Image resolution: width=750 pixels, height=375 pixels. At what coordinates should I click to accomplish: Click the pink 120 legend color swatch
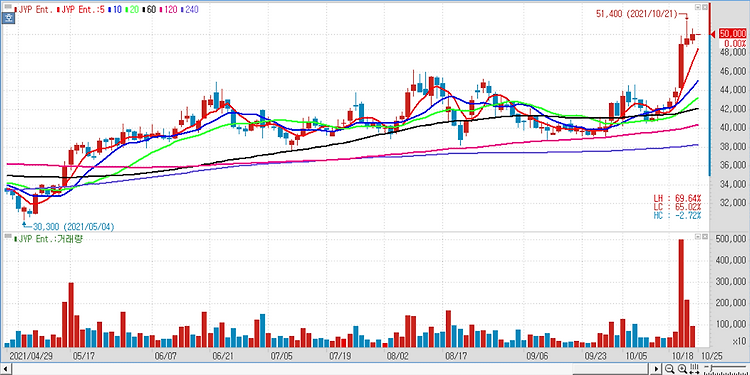point(161,9)
